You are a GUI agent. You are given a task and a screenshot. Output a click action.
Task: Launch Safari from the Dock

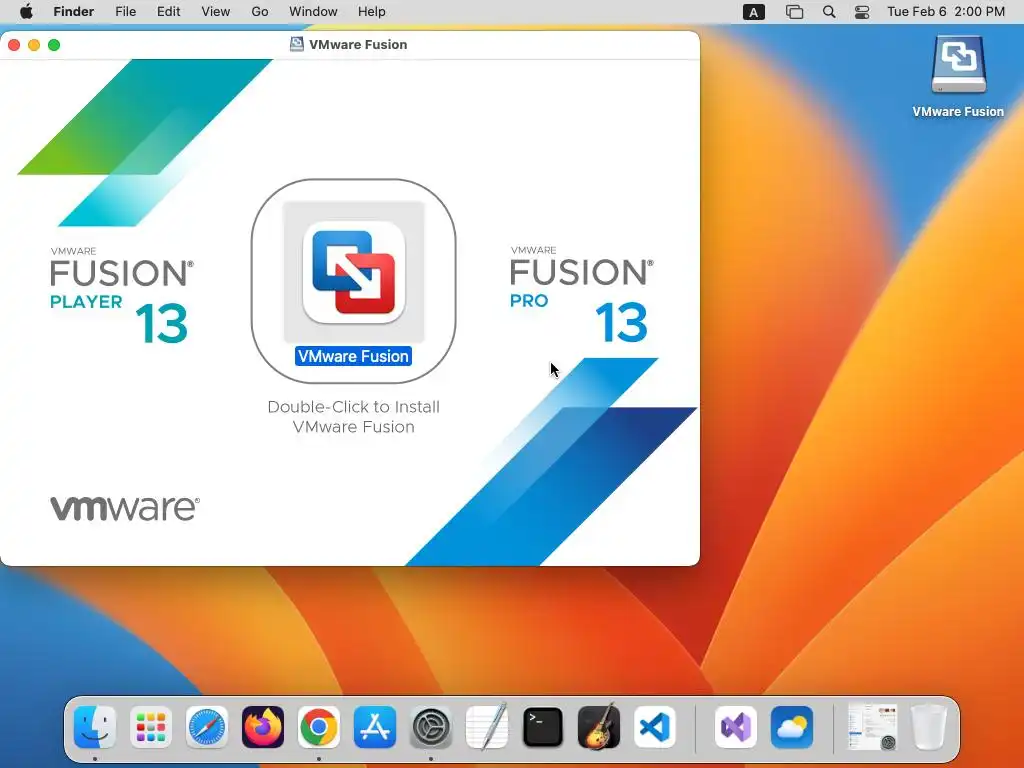click(207, 727)
